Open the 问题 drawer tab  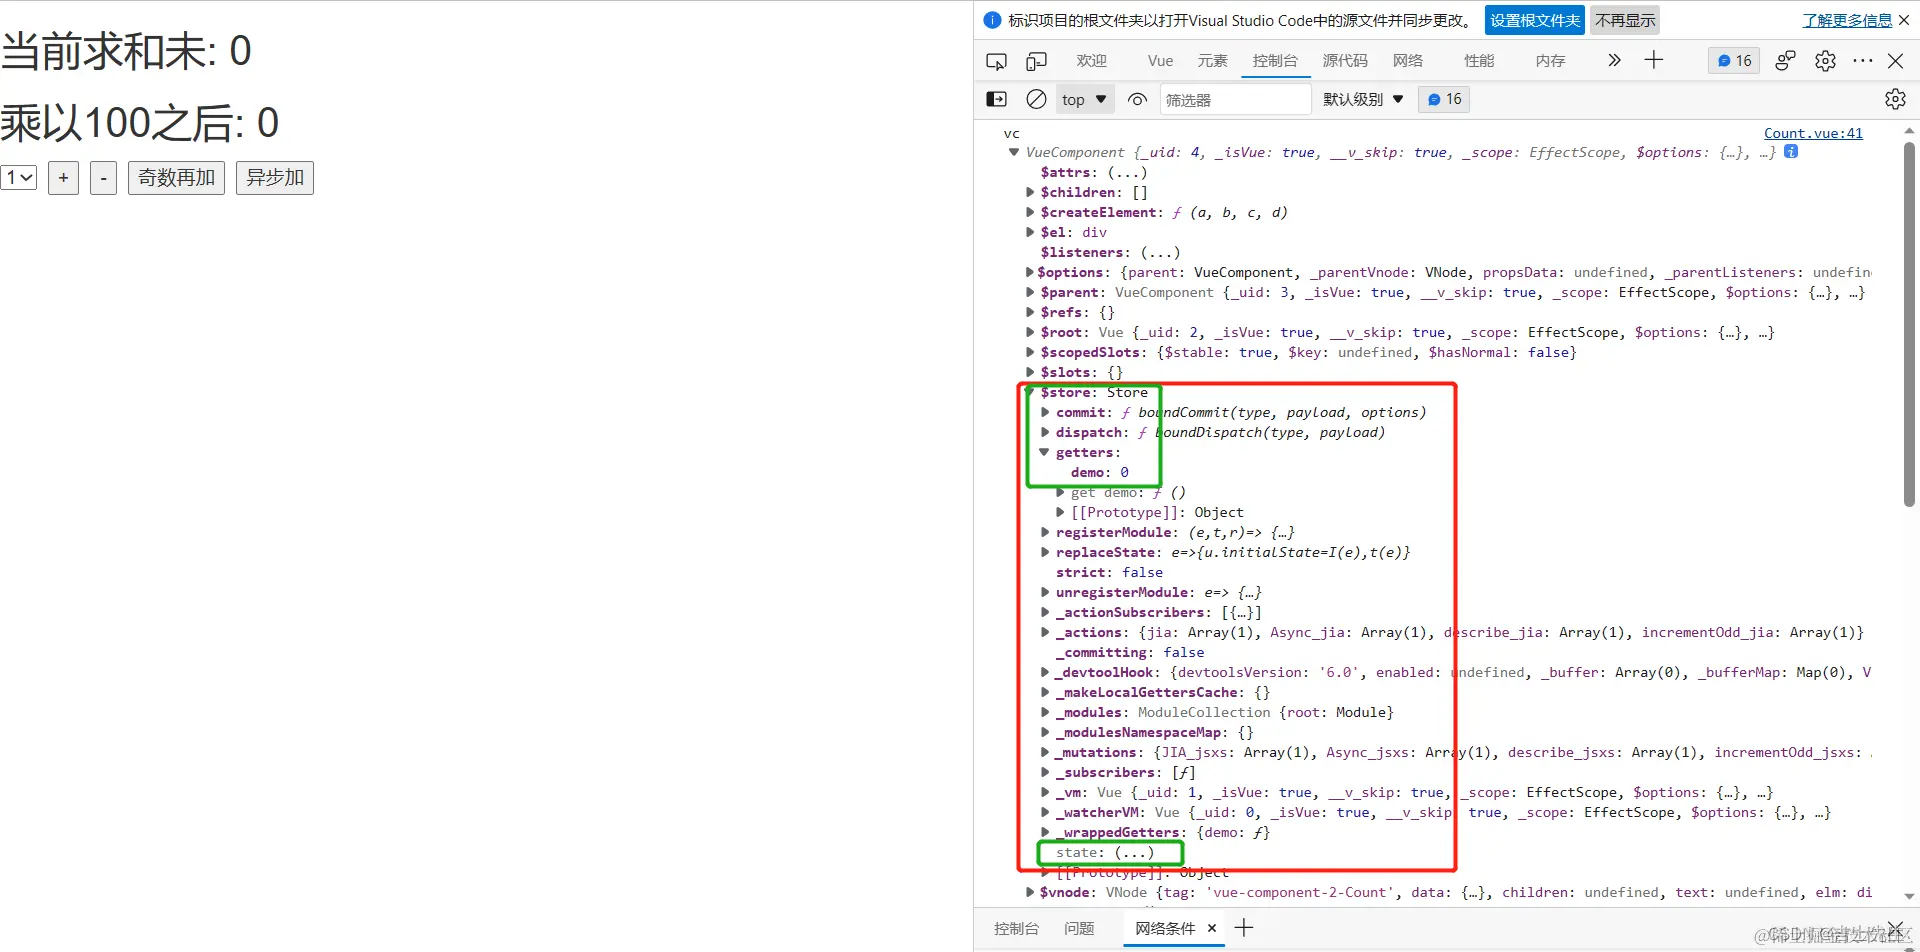pos(1079,928)
